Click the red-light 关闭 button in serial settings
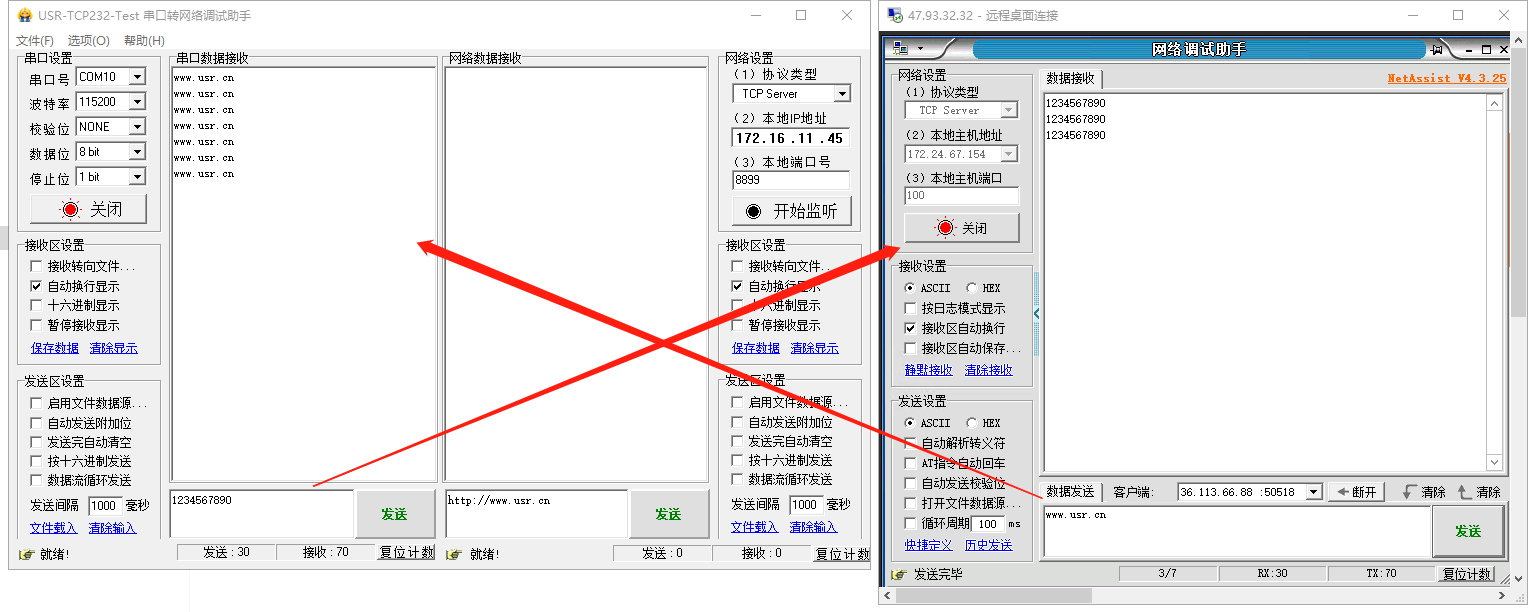The height and width of the screenshot is (612, 1535). point(89,210)
